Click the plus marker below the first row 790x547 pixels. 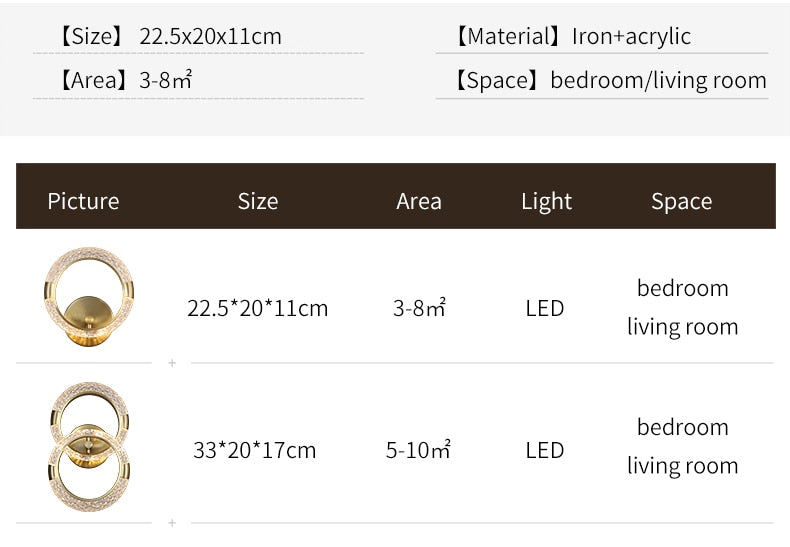[172, 363]
